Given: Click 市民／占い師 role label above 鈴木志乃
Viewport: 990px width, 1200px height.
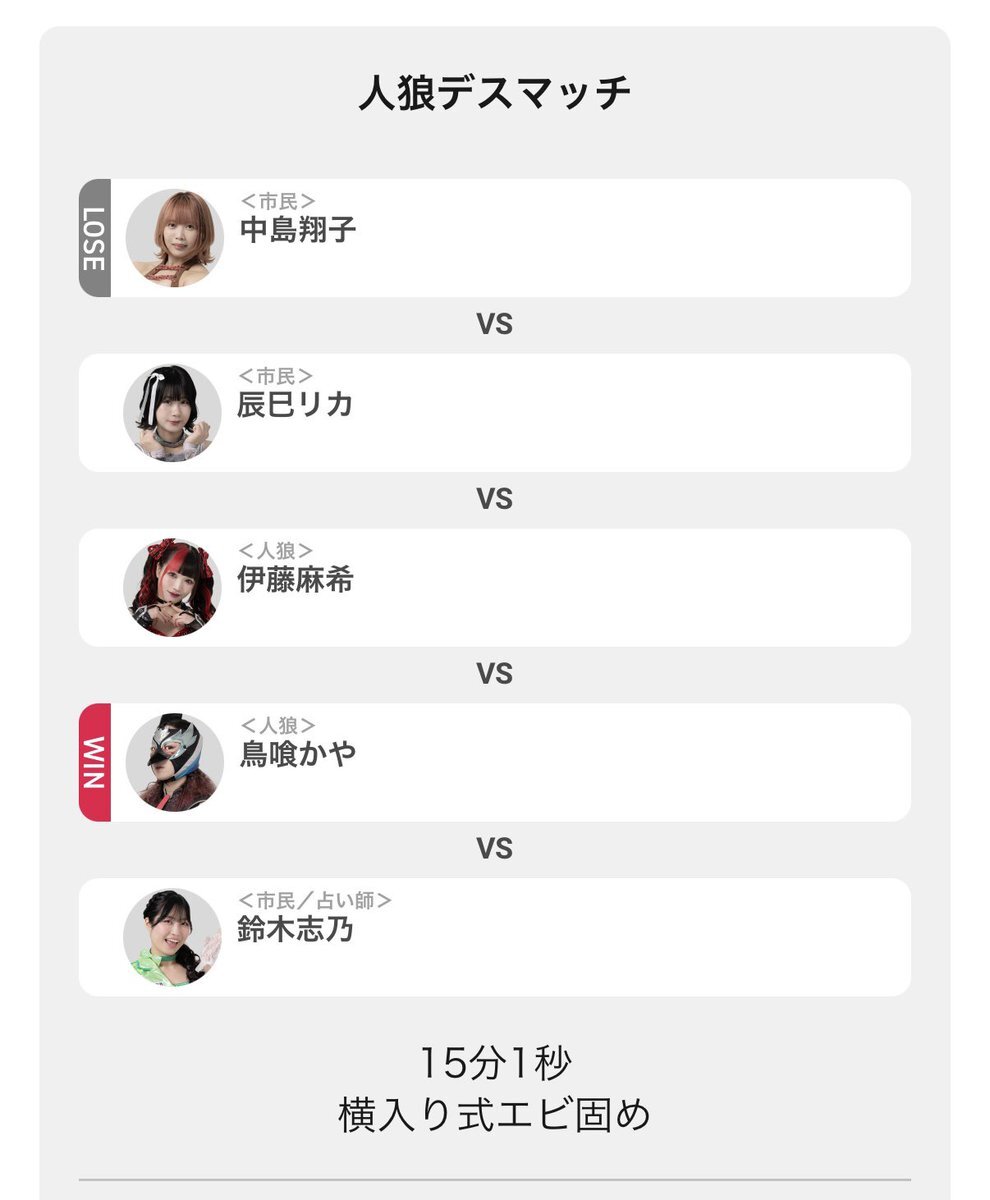Looking at the screenshot, I should pos(314,901).
